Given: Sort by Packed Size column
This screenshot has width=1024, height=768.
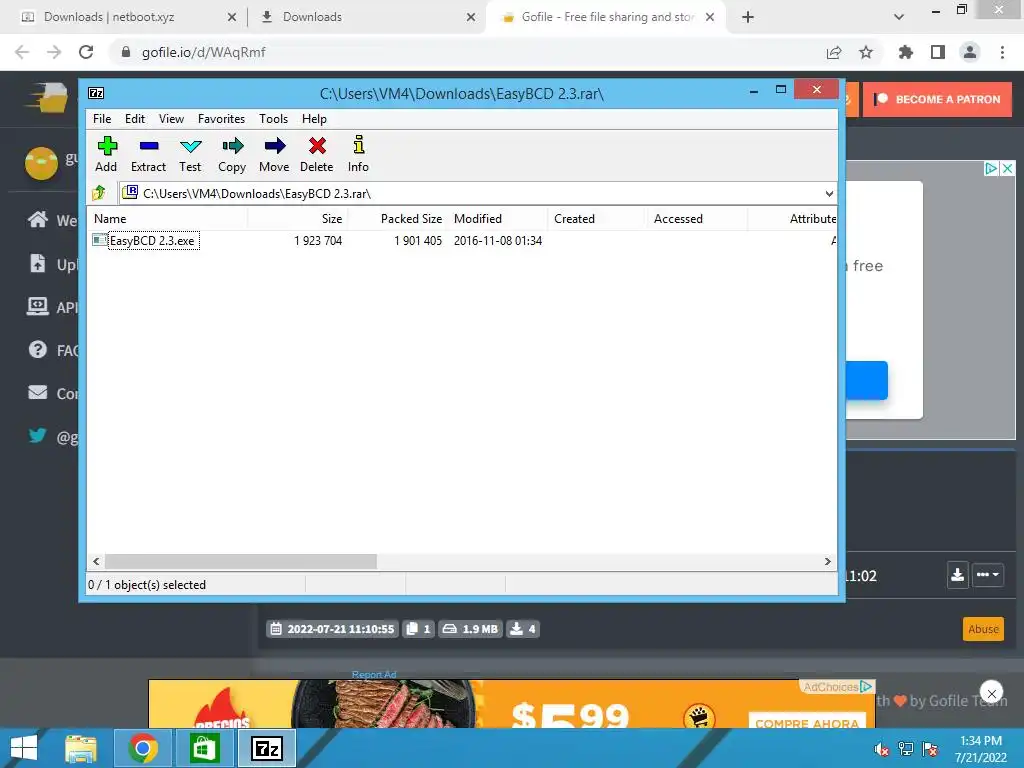Looking at the screenshot, I should pyautogui.click(x=398, y=219).
